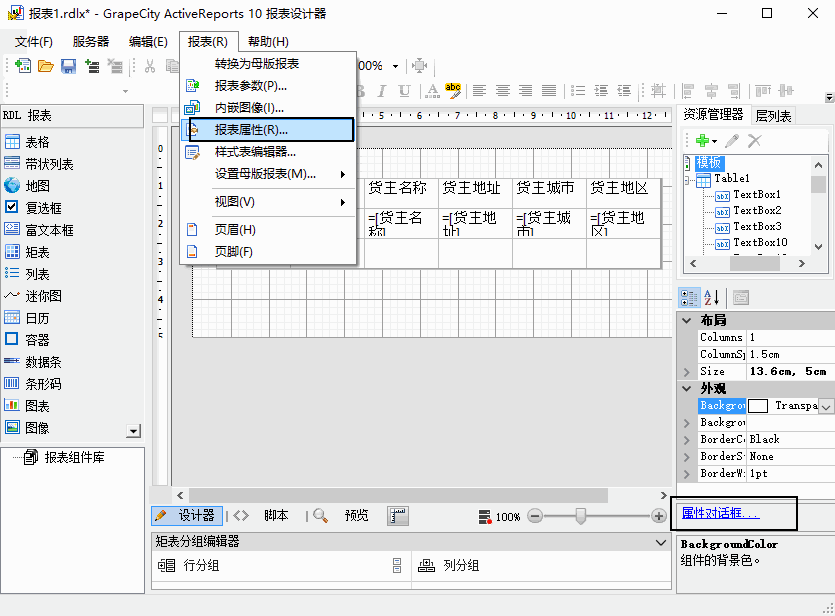
Task: Switch to the 层列表 tab
Action: pos(773,116)
